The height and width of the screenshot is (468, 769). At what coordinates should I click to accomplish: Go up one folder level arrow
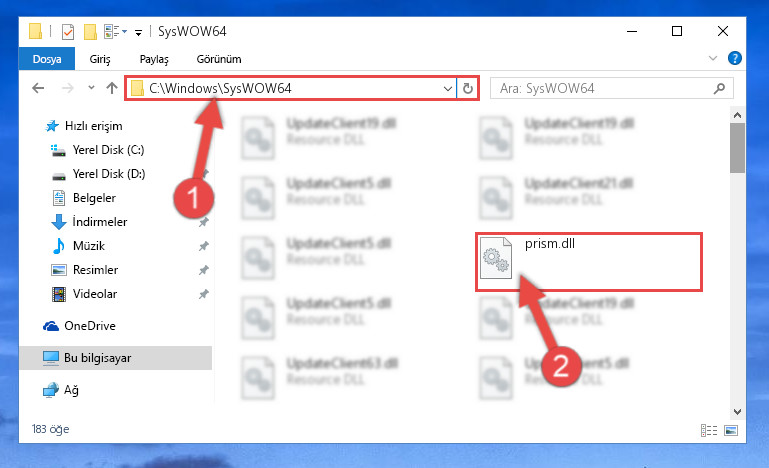112,88
